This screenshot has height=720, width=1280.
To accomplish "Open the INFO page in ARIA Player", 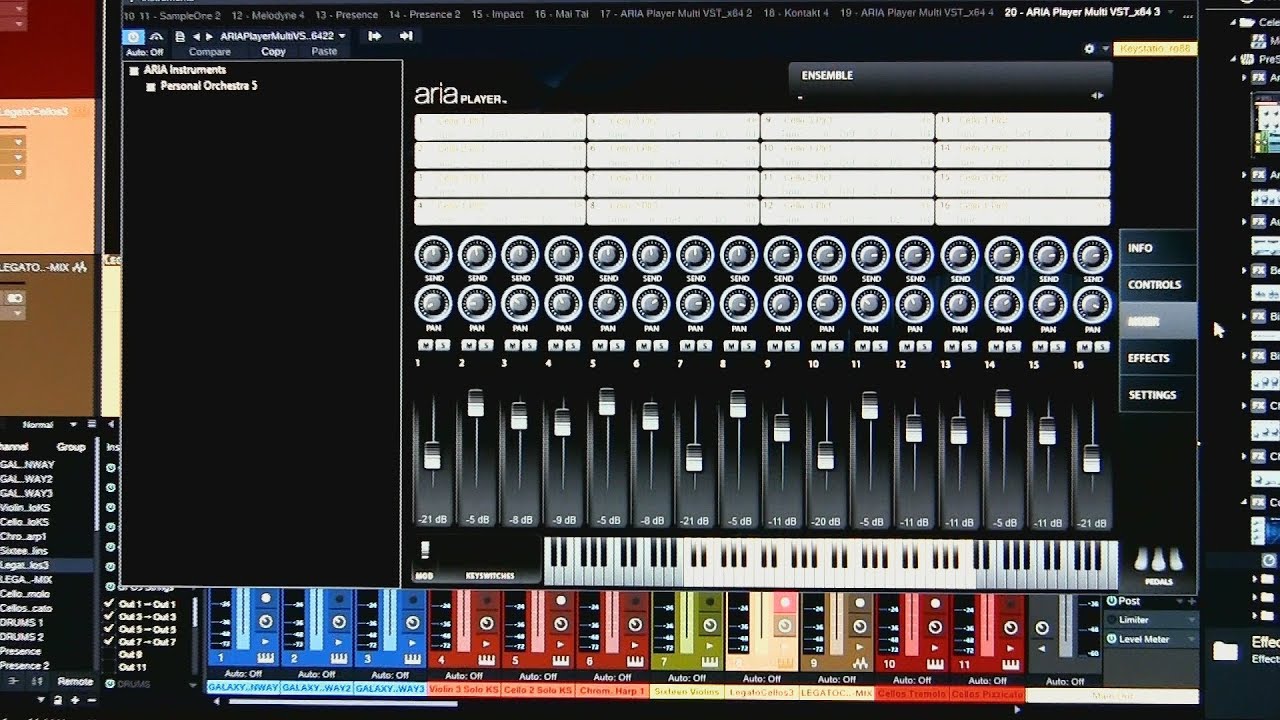I will (x=1158, y=248).
